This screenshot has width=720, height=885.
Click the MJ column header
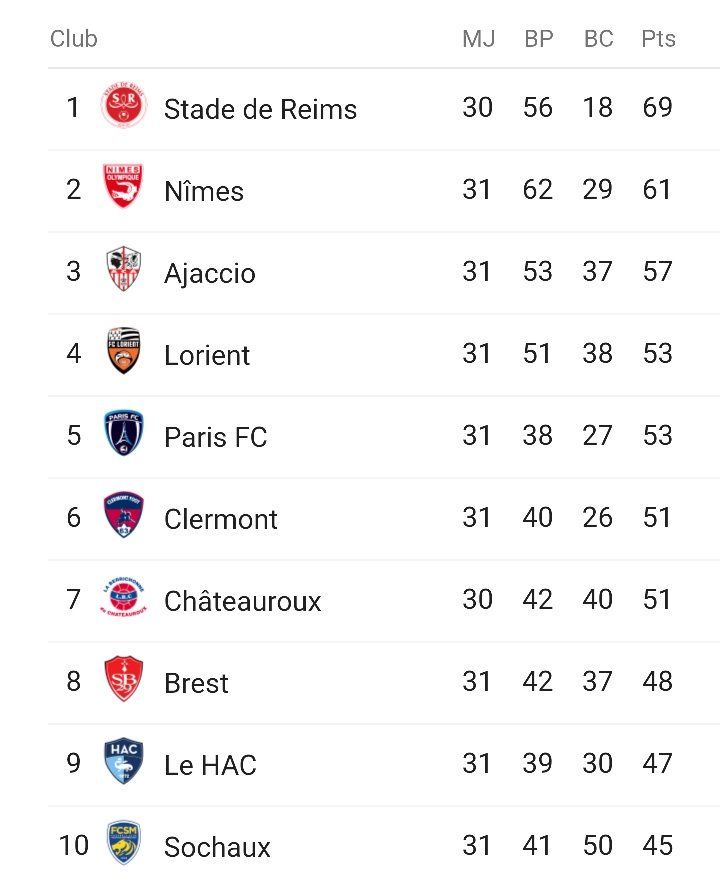coord(478,39)
